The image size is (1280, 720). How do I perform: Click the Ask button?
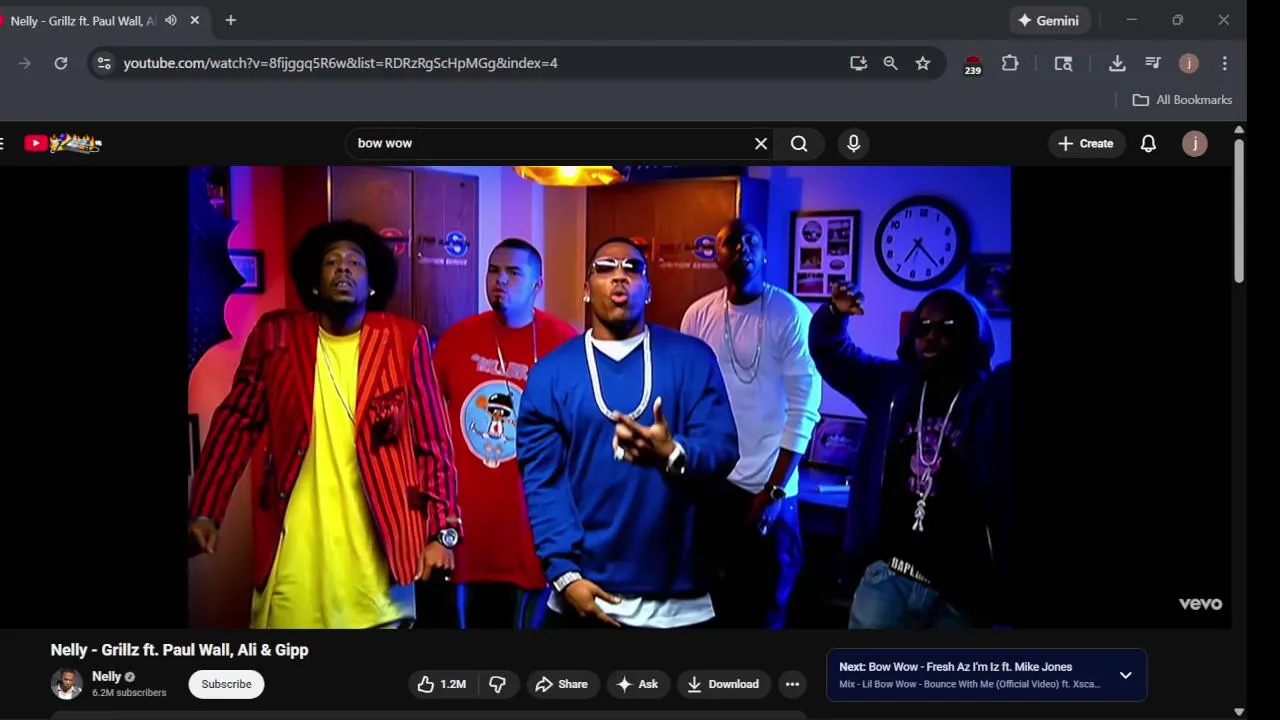[637, 684]
